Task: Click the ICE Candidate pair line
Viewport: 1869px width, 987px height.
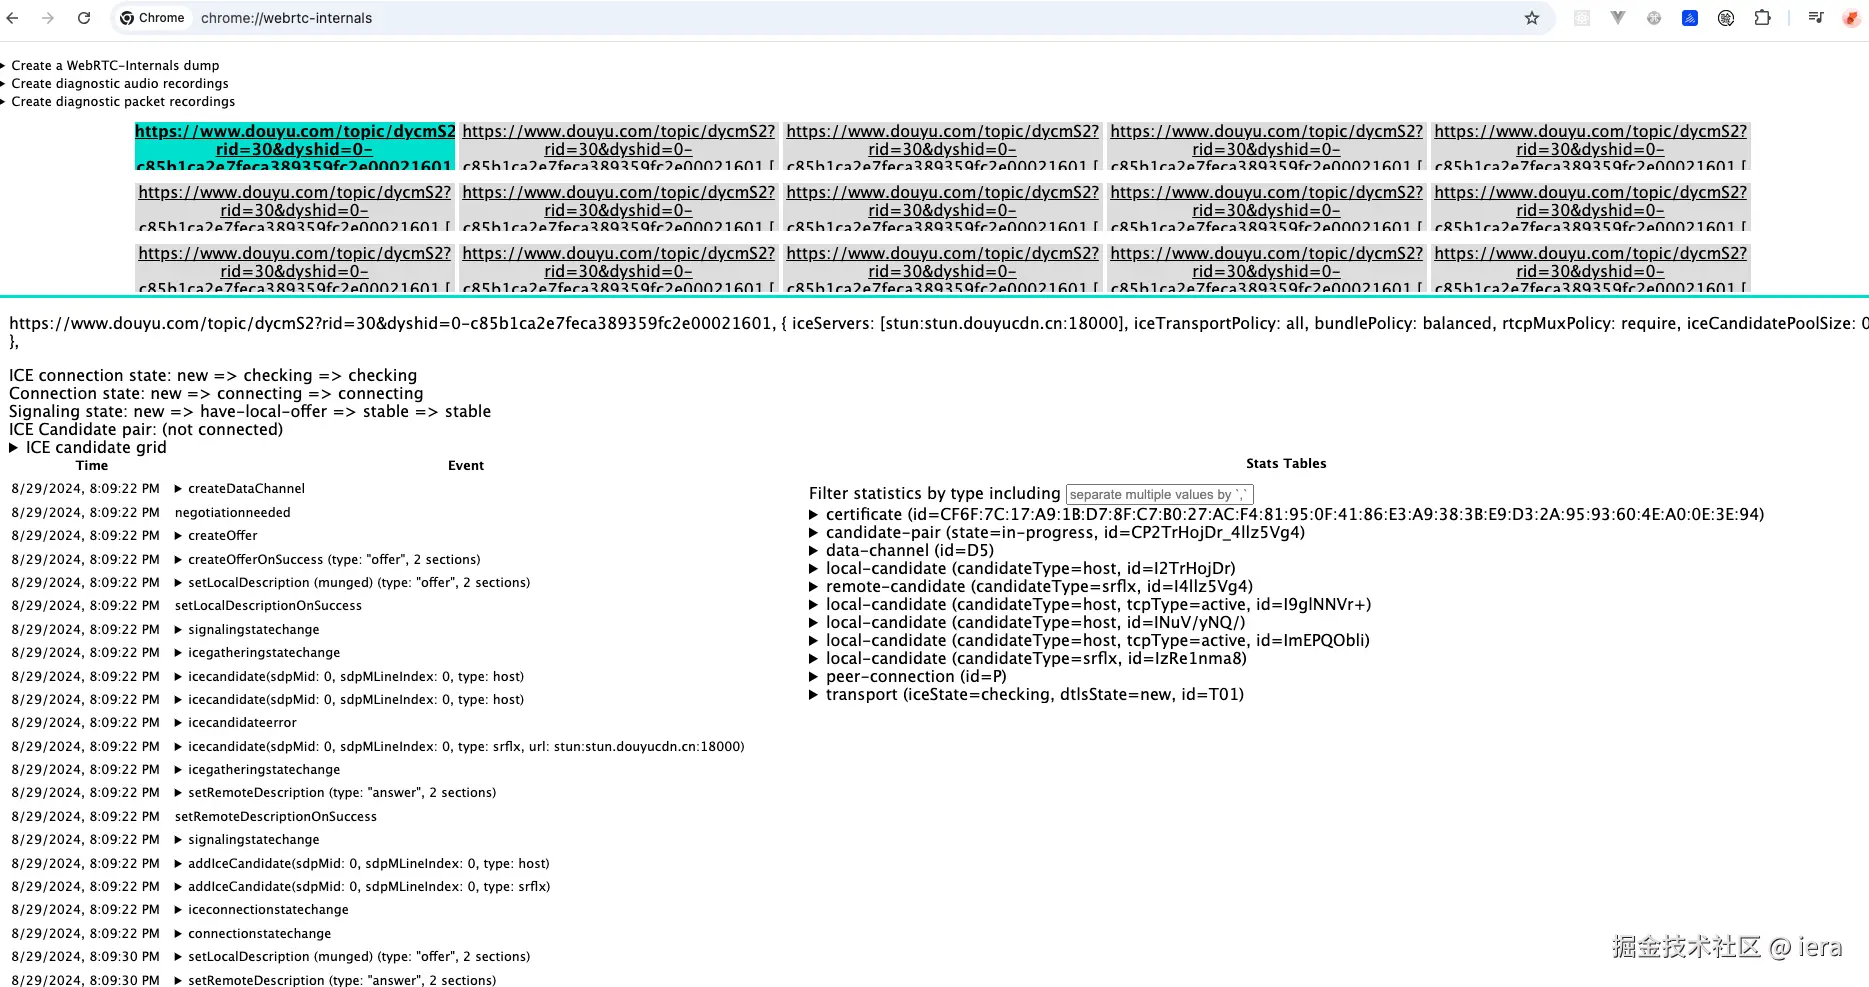Action: 146,430
